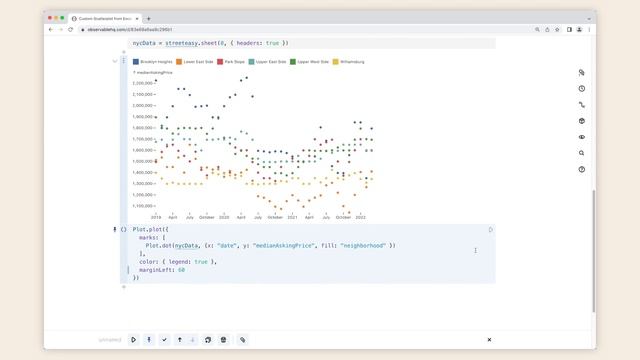
Task: Close the bottom cell toolbar with the X
Action: point(489,340)
